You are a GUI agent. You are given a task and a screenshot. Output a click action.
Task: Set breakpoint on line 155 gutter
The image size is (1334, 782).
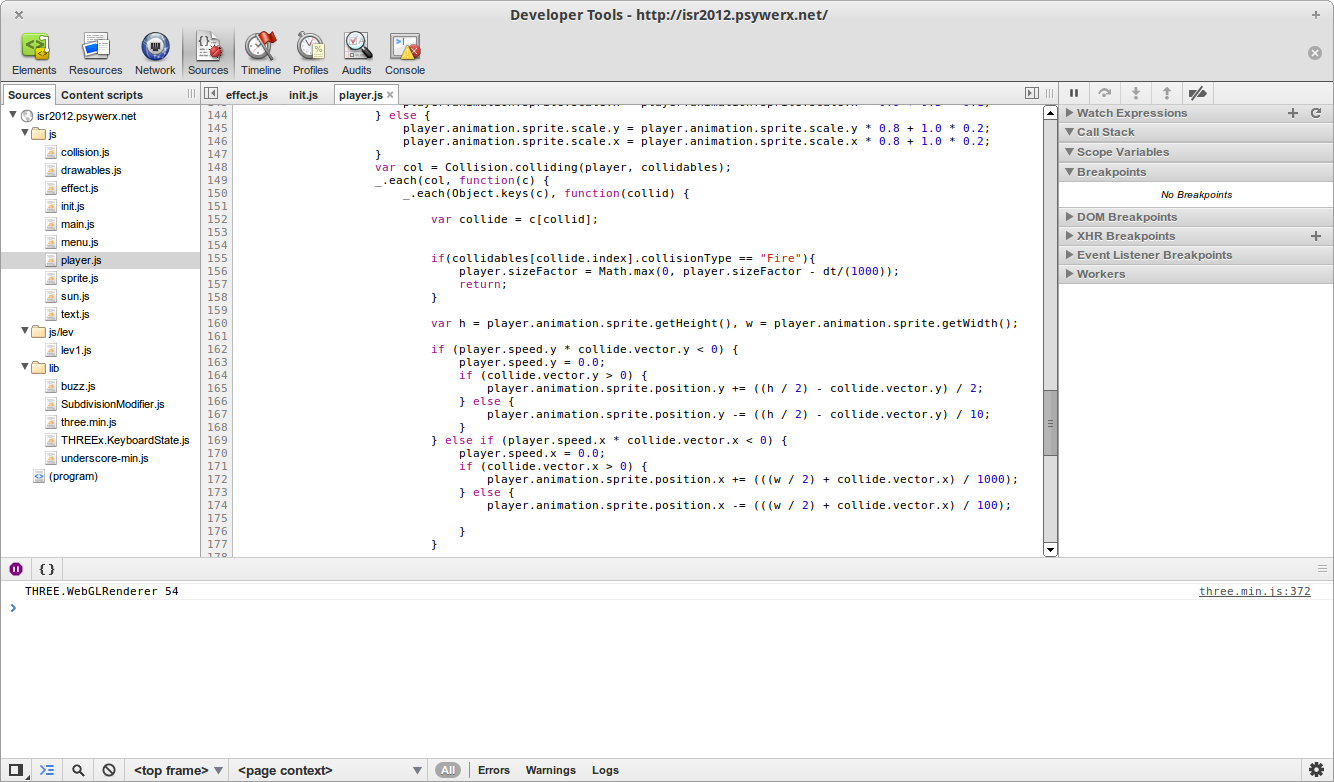[x=217, y=258]
